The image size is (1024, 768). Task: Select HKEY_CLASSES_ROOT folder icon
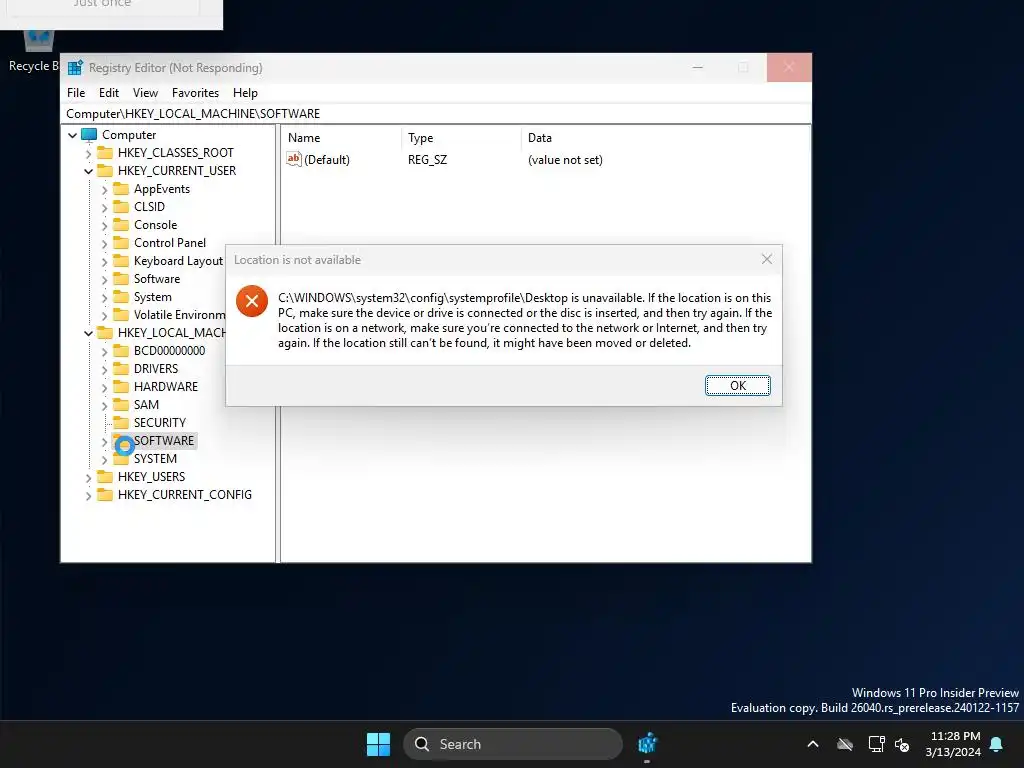pos(104,153)
